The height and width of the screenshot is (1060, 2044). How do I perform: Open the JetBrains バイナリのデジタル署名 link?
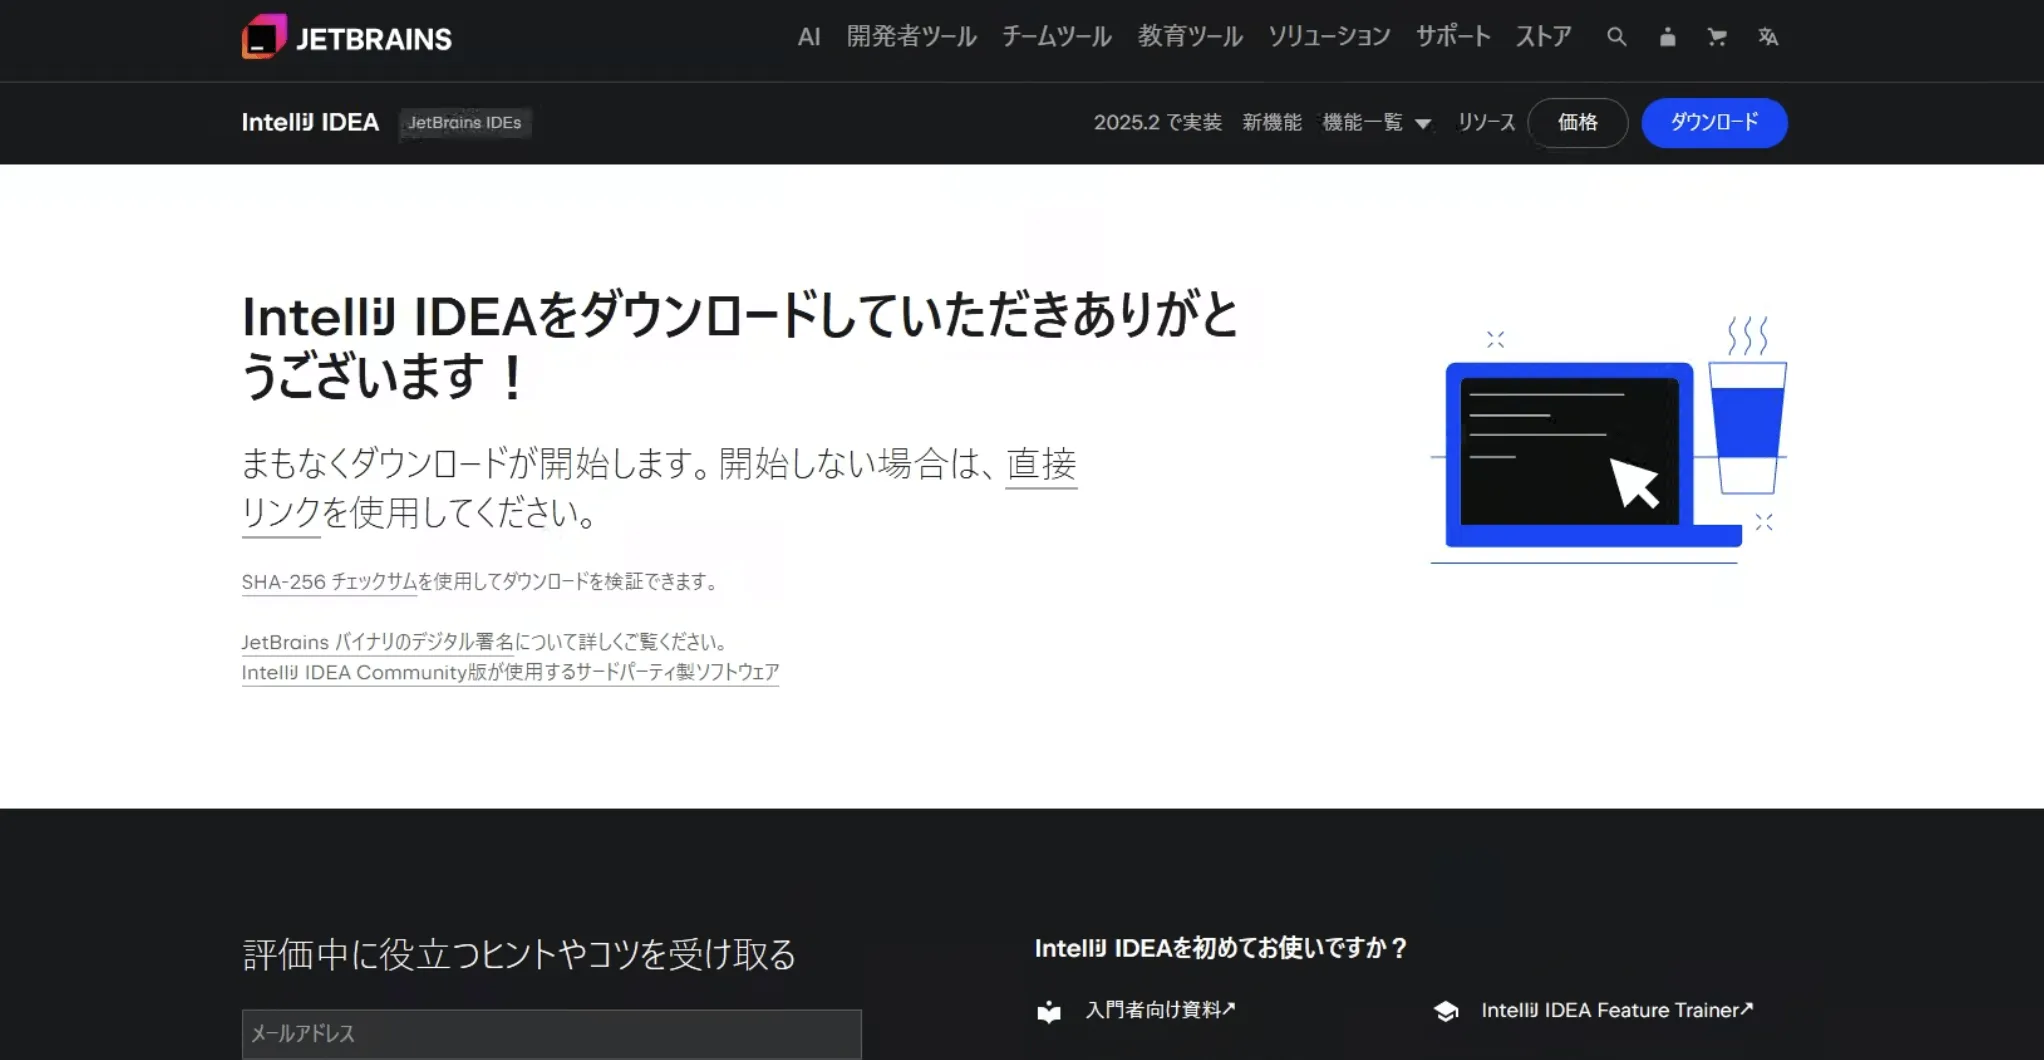[378, 642]
